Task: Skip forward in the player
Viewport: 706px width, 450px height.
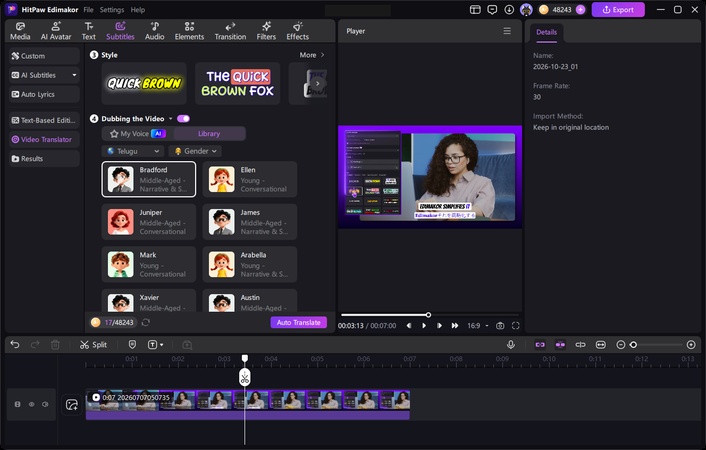Action: (x=455, y=326)
